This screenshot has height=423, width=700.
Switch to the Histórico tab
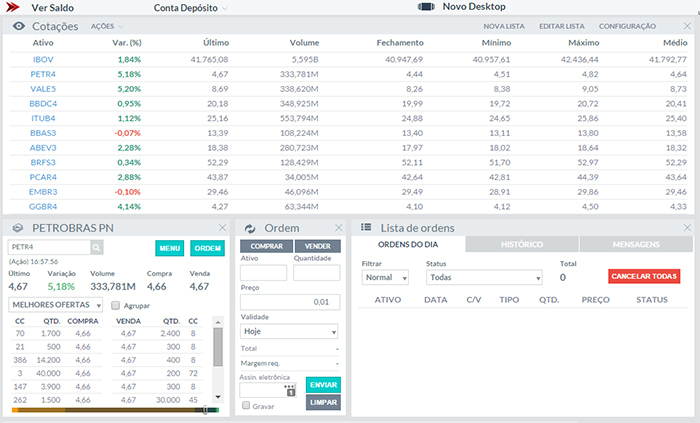(522, 244)
